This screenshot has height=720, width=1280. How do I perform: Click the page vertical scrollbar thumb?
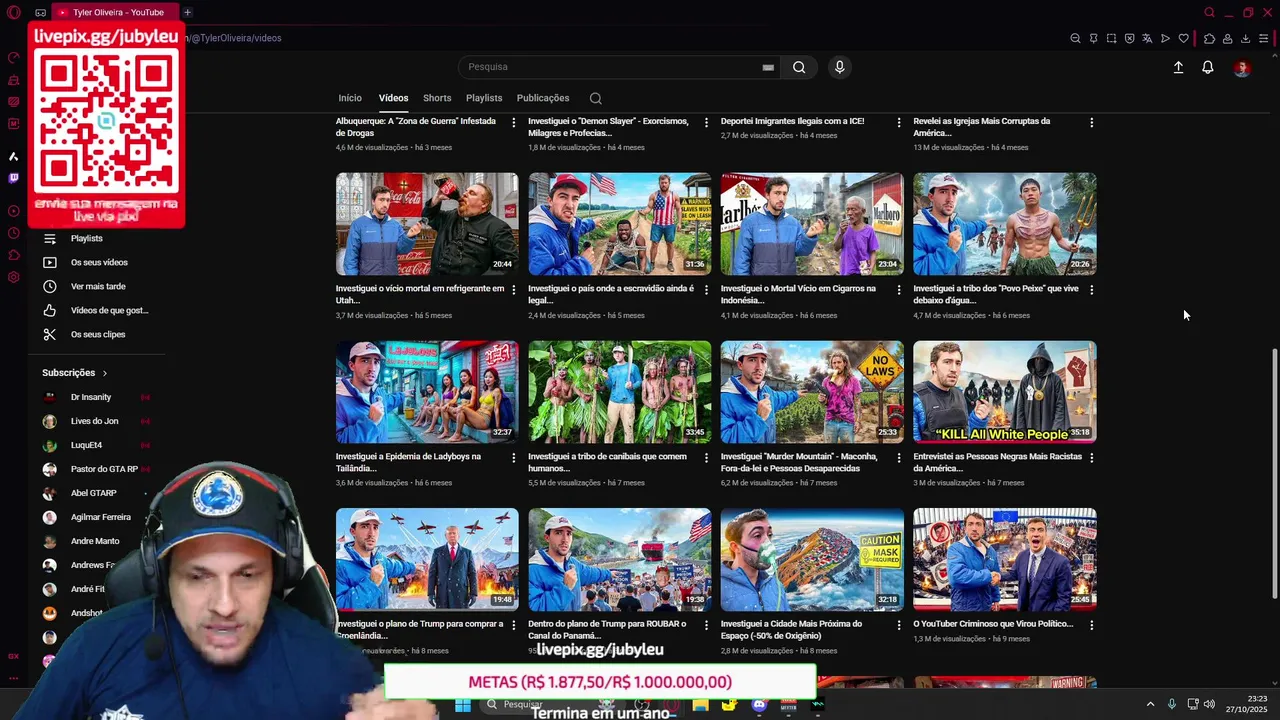(x=1274, y=473)
